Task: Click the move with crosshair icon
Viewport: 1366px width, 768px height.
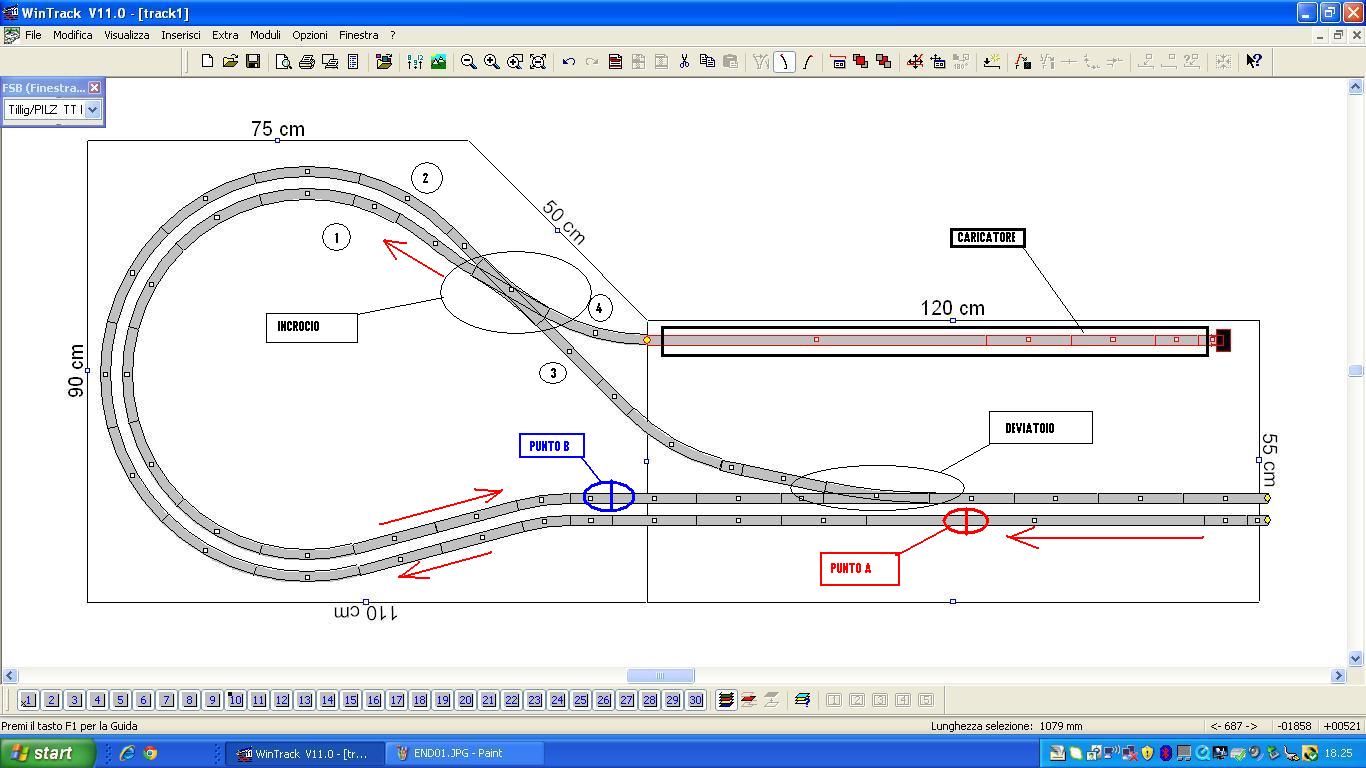Action: [x=915, y=61]
